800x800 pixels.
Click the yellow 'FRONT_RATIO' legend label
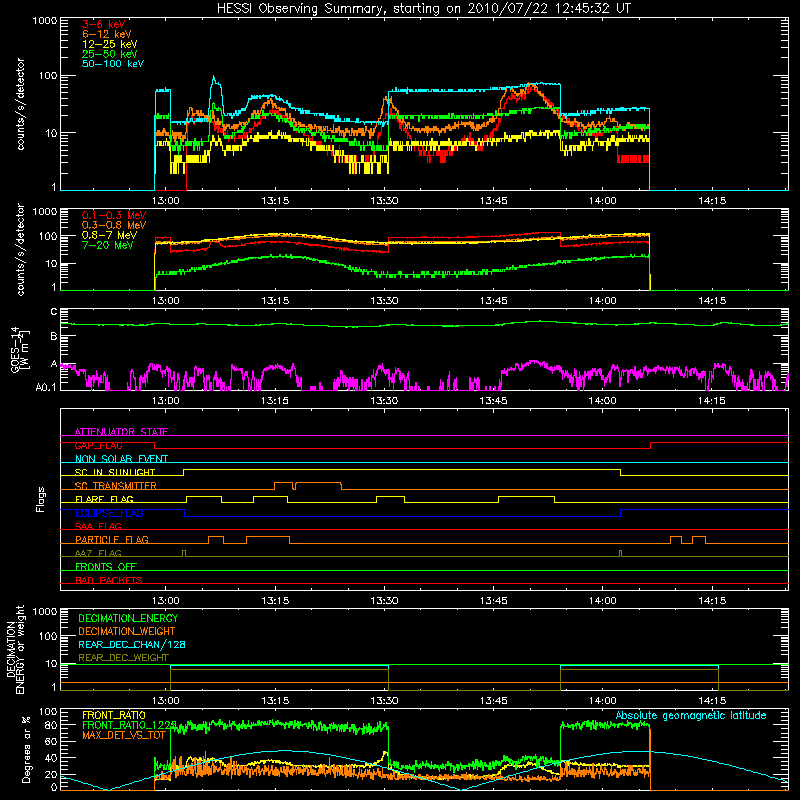coord(114,715)
